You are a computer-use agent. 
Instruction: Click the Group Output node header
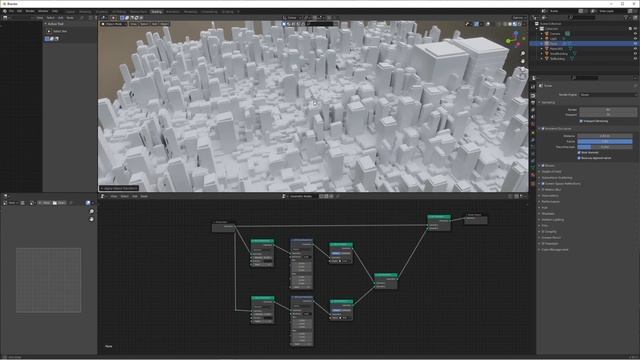(x=476, y=215)
